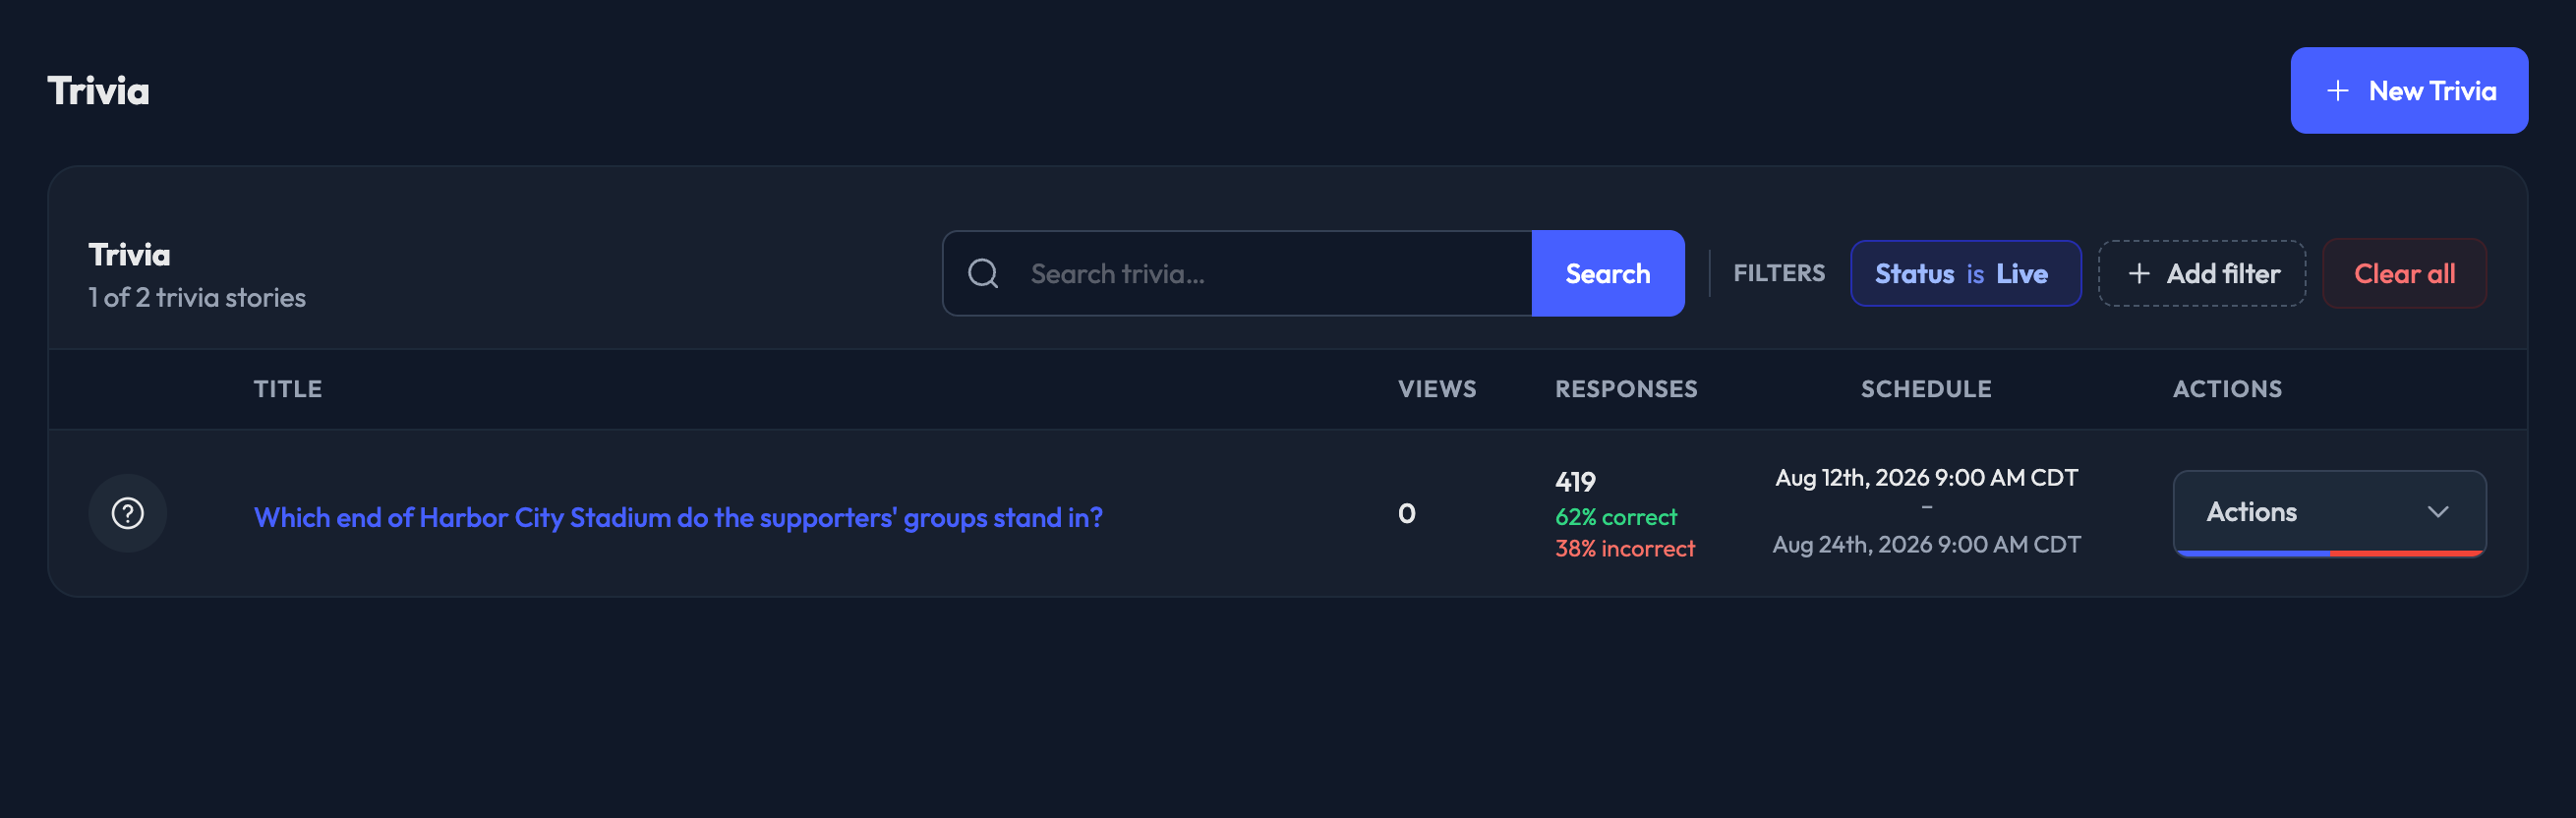Click the Aug 12th, 2026 schedule start date
This screenshot has width=2576, height=818.
(x=1926, y=478)
